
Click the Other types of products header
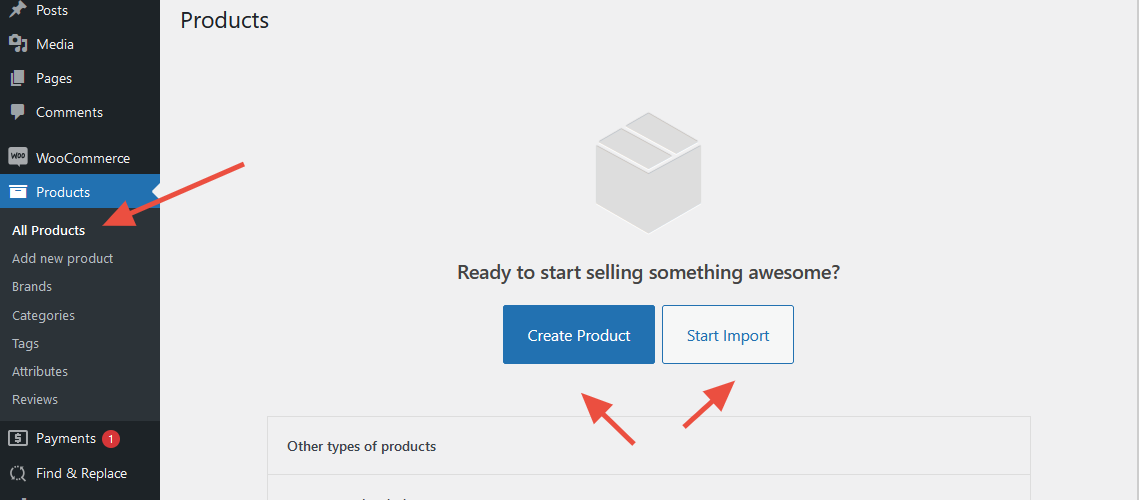[361, 446]
